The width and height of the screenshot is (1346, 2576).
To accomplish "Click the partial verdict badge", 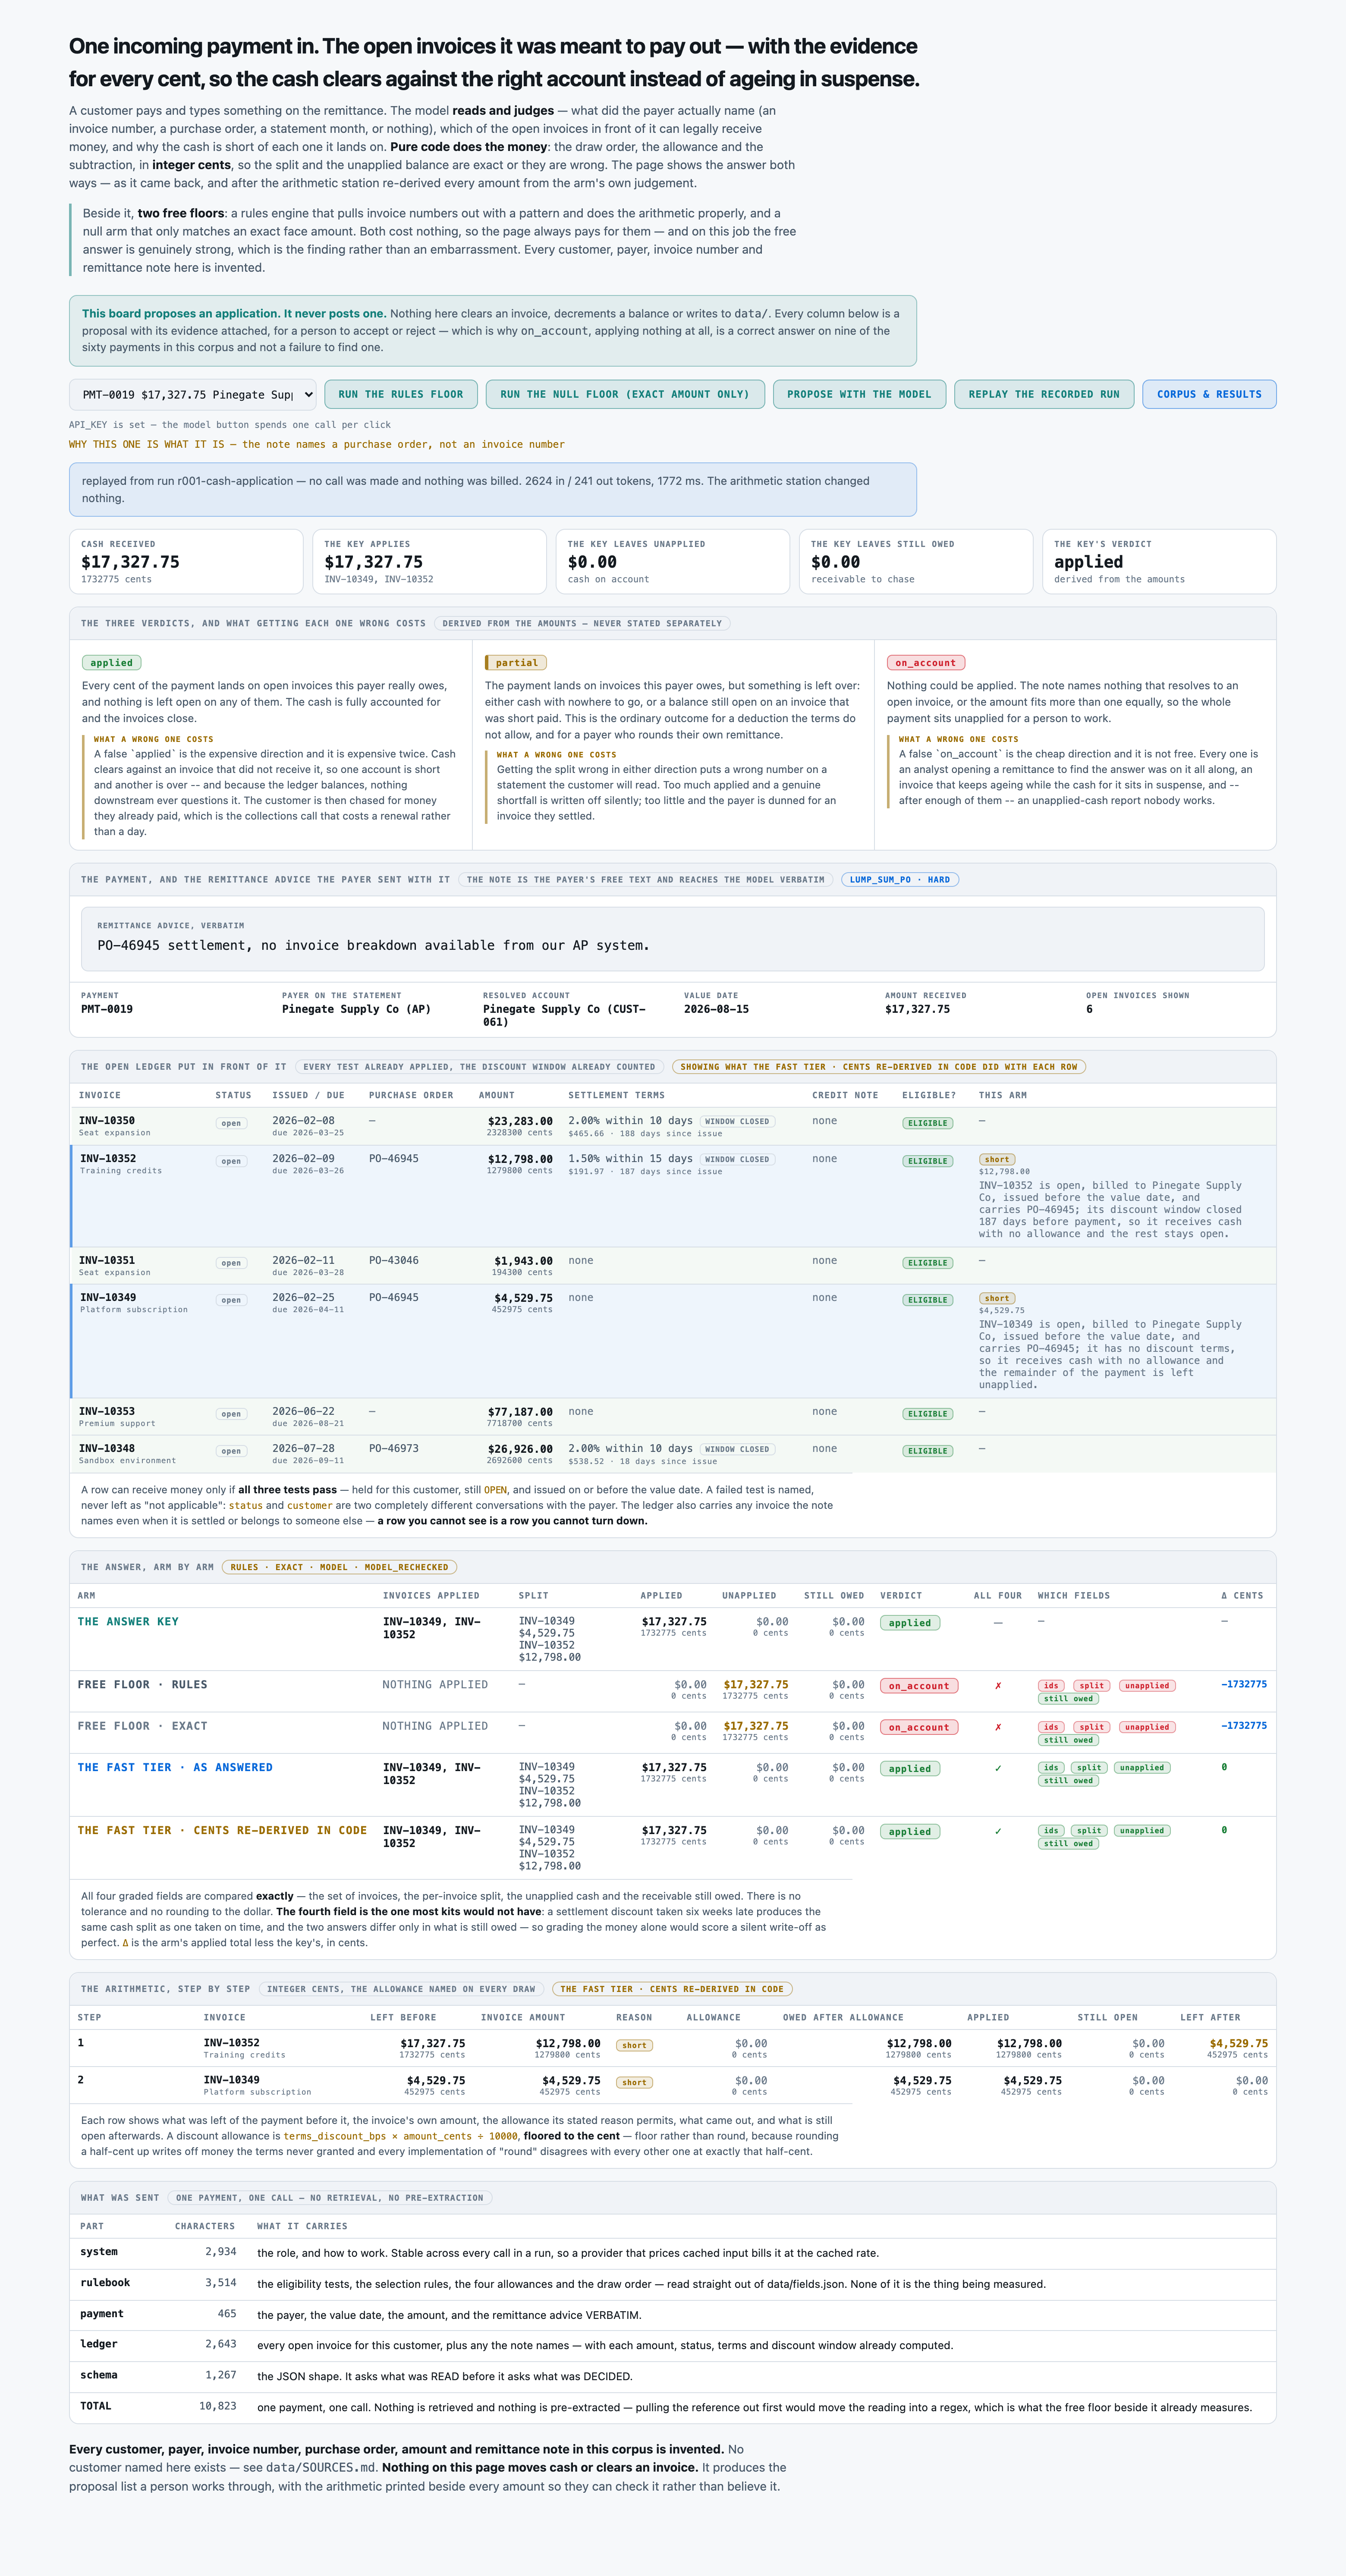I will pos(516,663).
